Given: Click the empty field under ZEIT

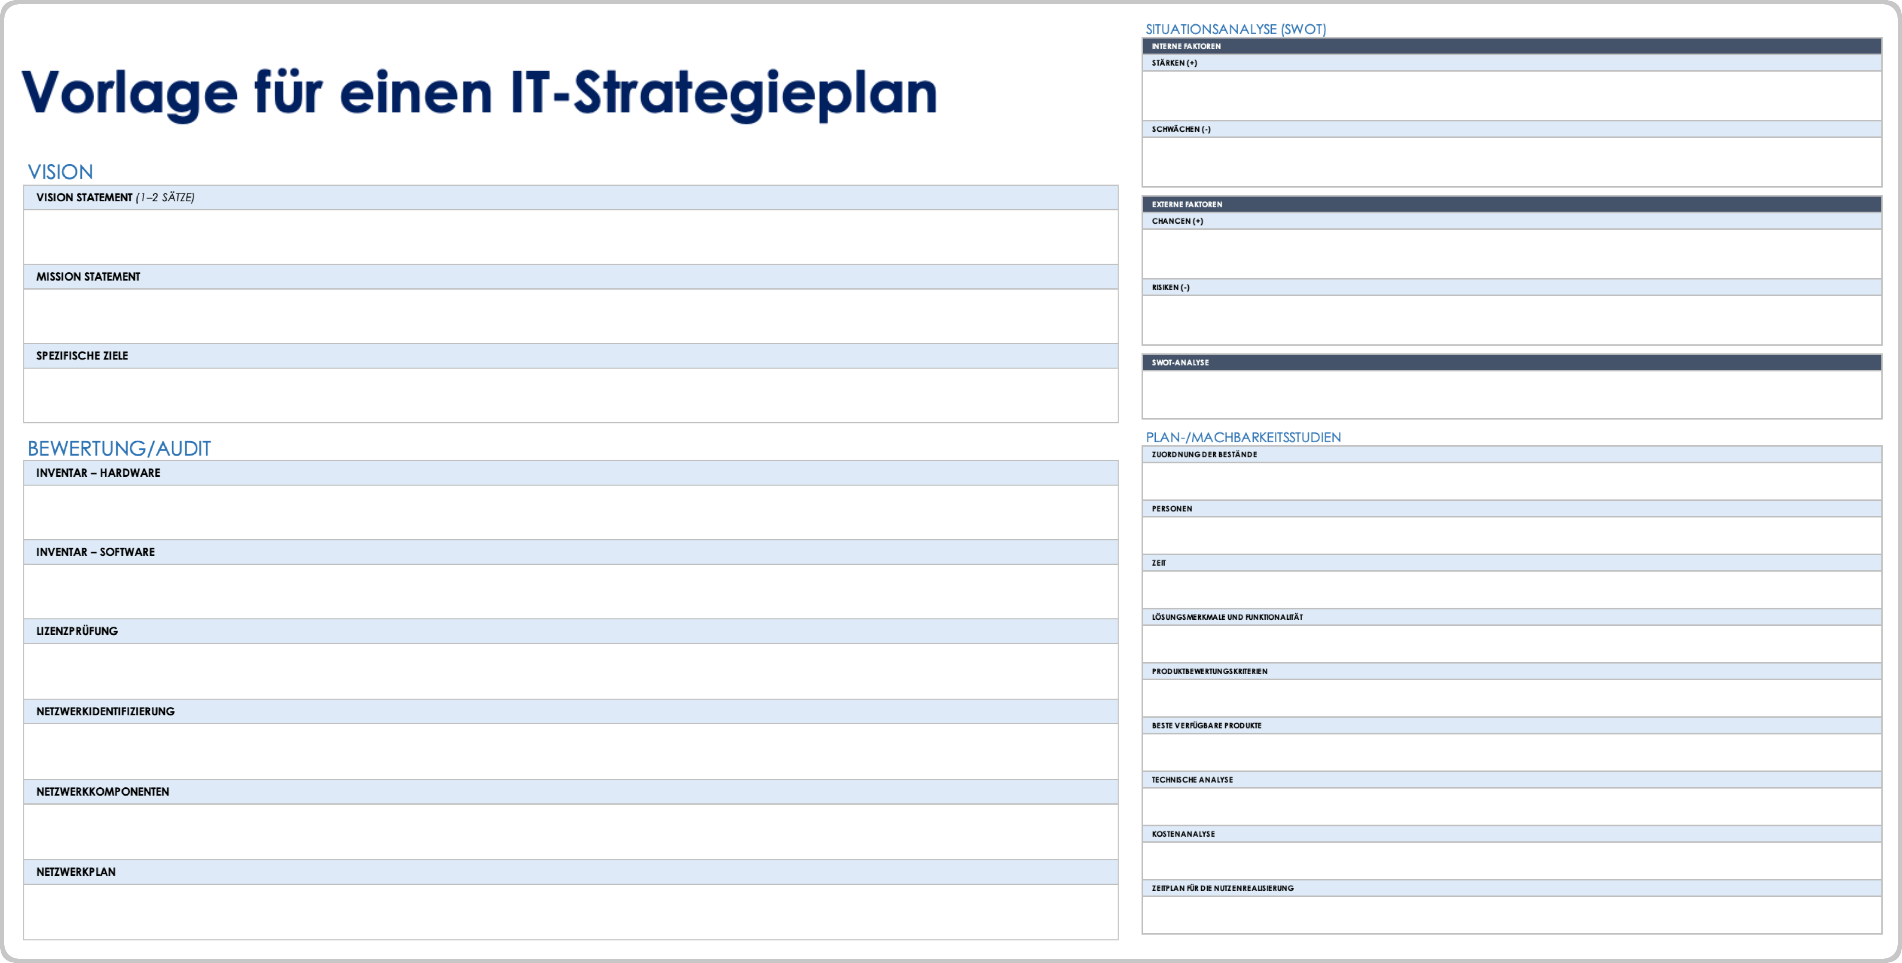Looking at the screenshot, I should click(1512, 589).
